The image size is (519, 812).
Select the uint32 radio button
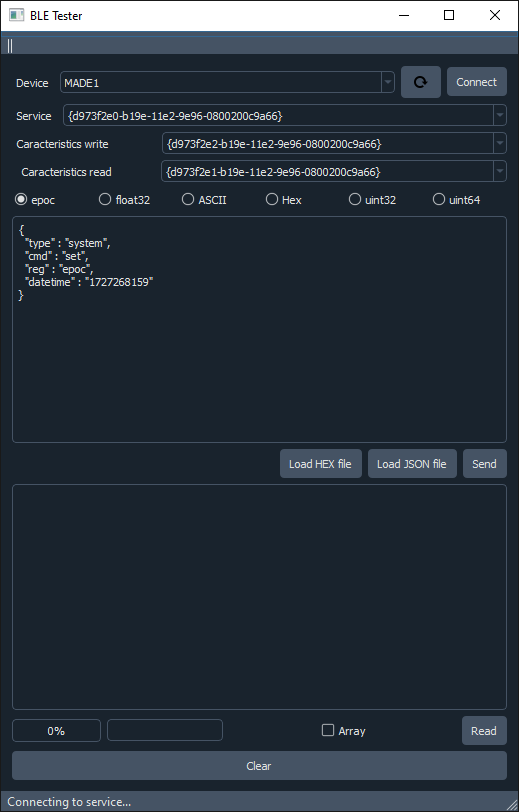coord(372,199)
